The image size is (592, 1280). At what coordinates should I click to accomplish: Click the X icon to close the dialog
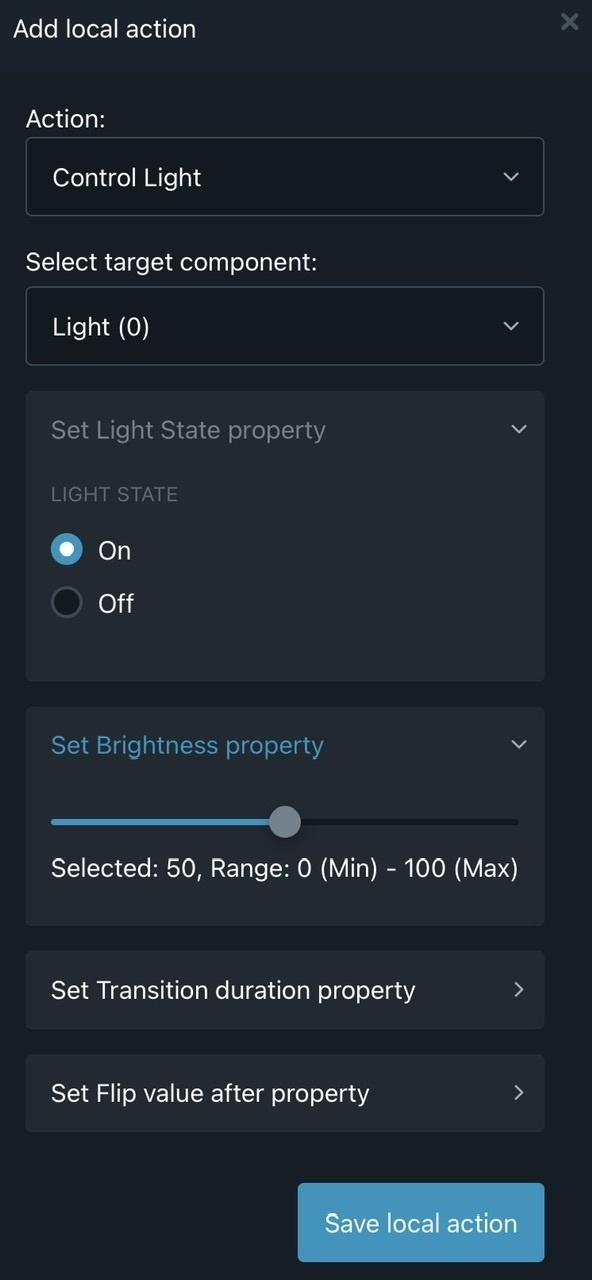[570, 21]
